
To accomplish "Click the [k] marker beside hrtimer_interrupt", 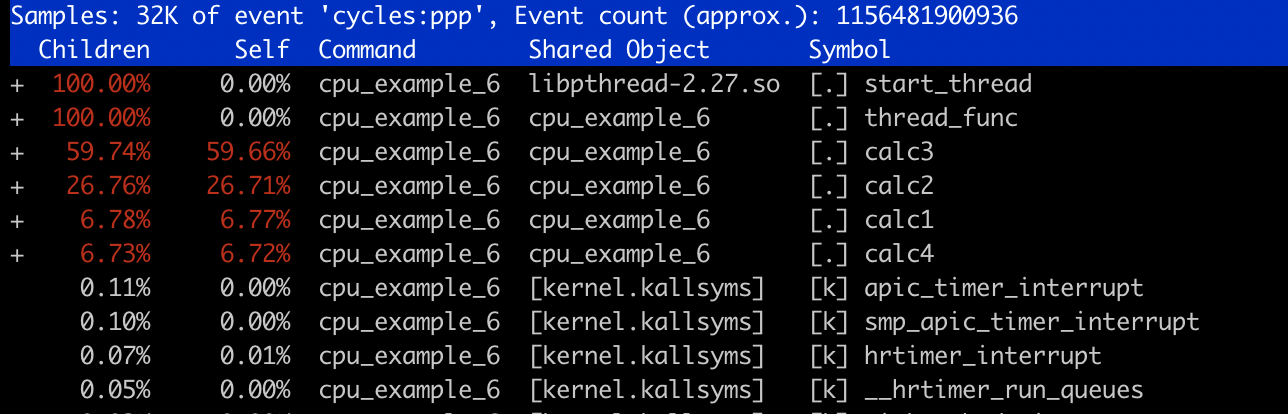I will [829, 356].
